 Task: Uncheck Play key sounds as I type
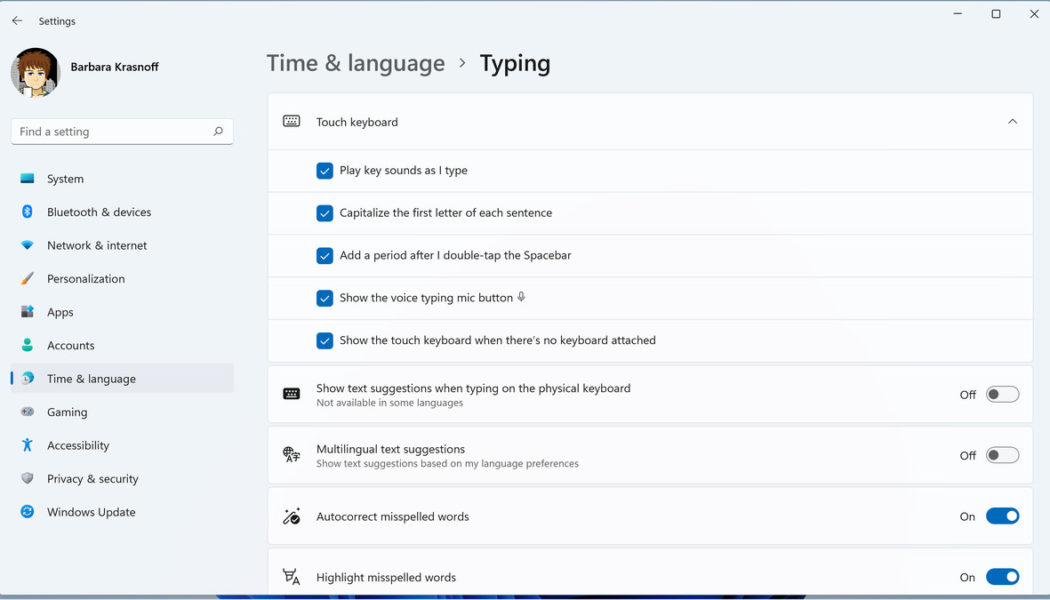tap(324, 170)
